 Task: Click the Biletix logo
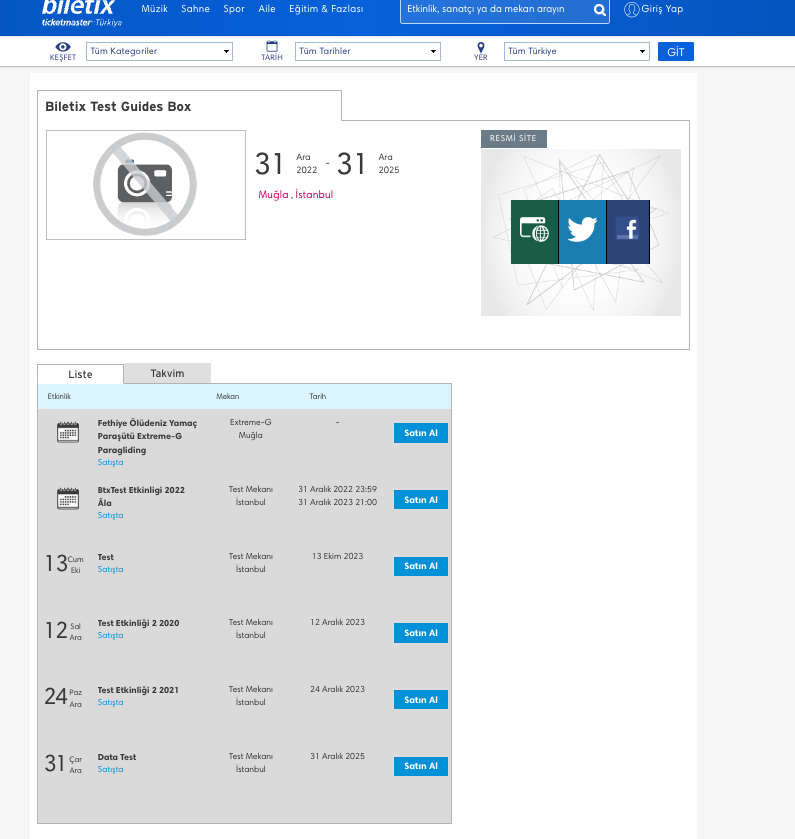tap(81, 13)
